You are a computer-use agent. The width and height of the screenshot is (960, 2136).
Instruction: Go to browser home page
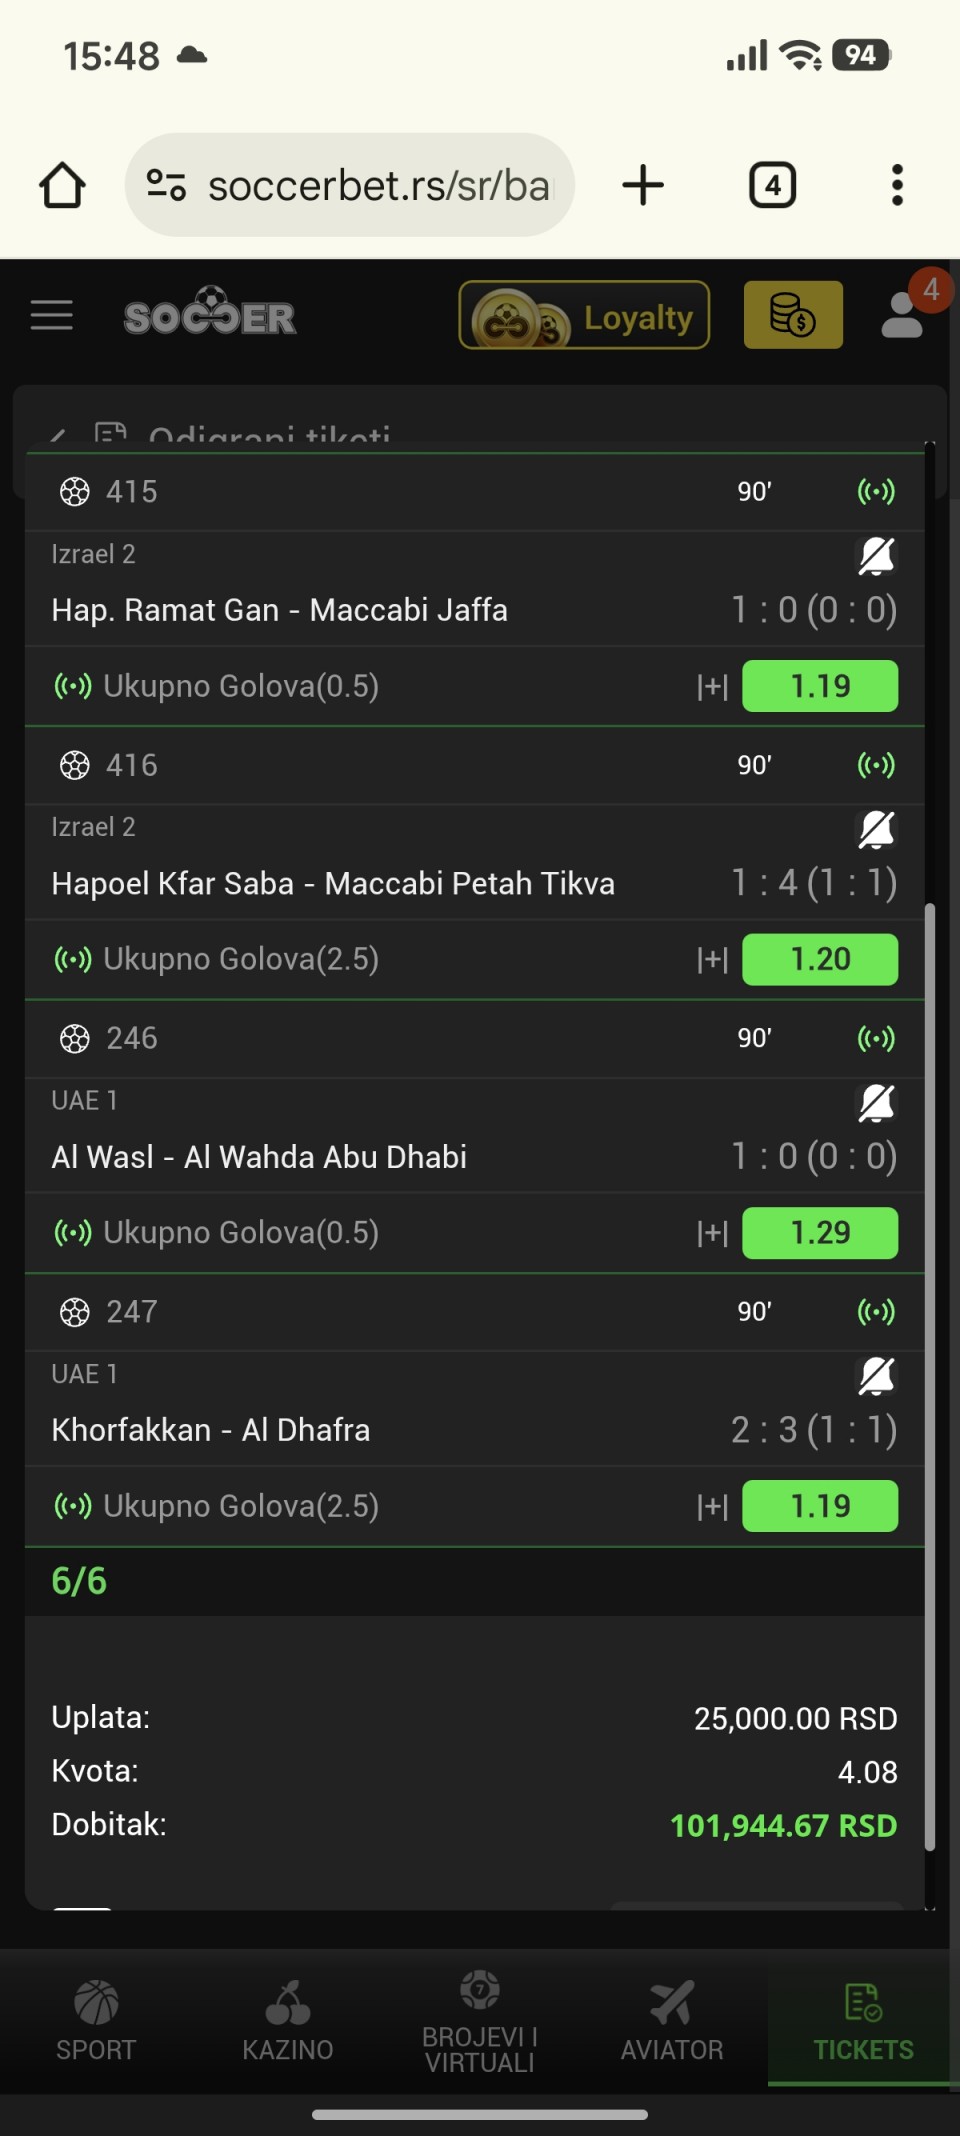click(62, 186)
